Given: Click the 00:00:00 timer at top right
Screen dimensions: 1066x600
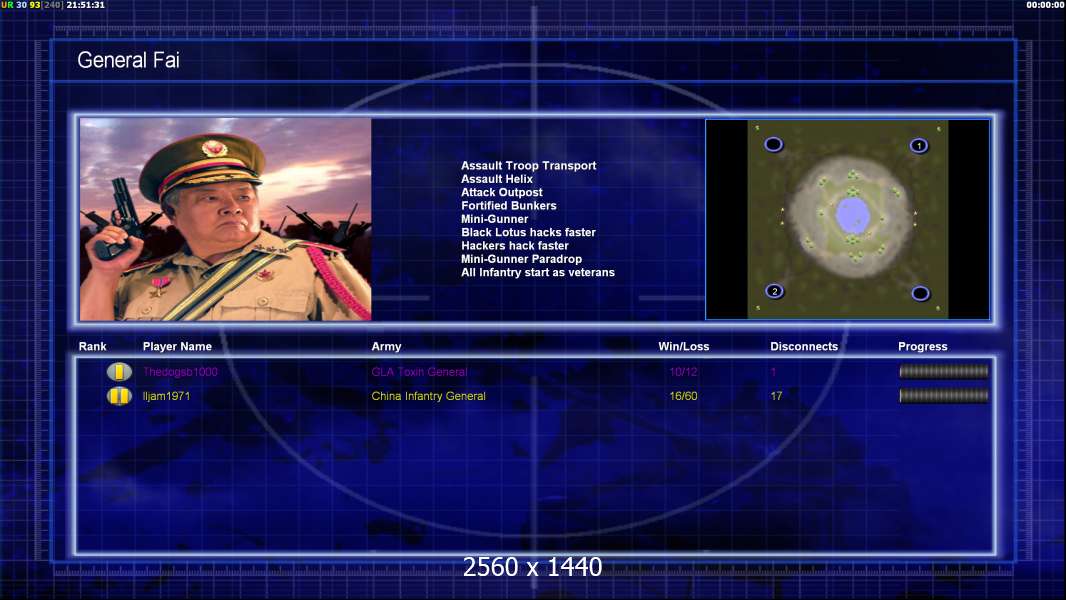Looking at the screenshot, I should (1044, 5).
